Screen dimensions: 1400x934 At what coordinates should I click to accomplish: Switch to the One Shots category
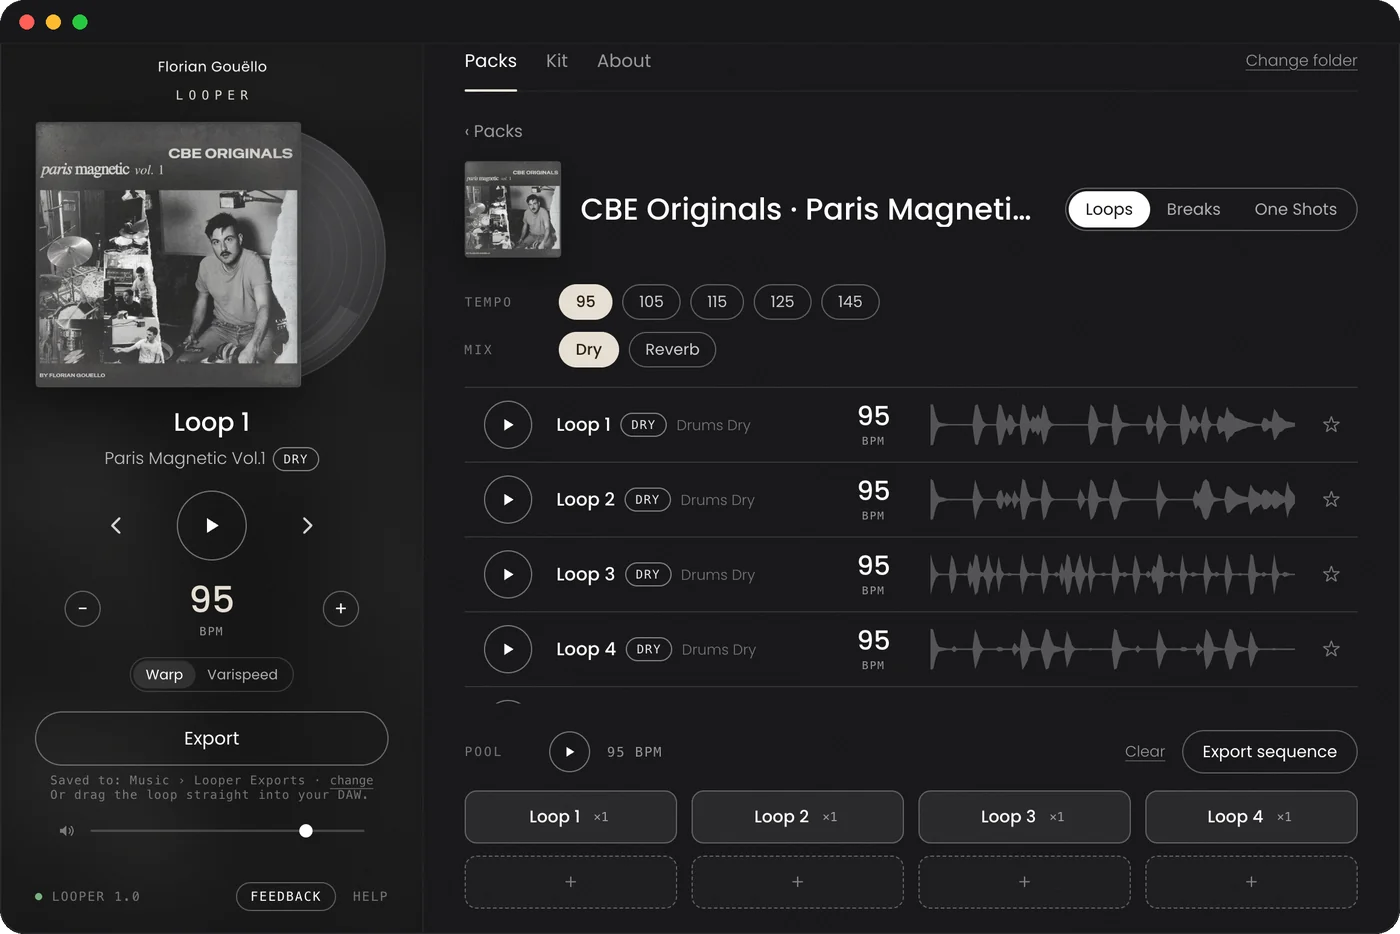(1295, 209)
